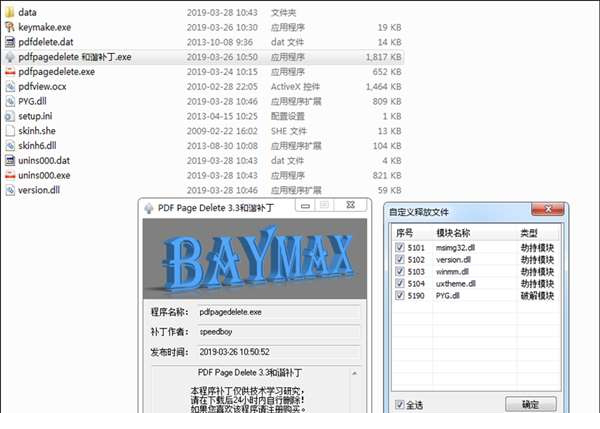Uncheck the 5101 msimg32.dll checkbox
This screenshot has width=600, height=429.
click(399, 247)
